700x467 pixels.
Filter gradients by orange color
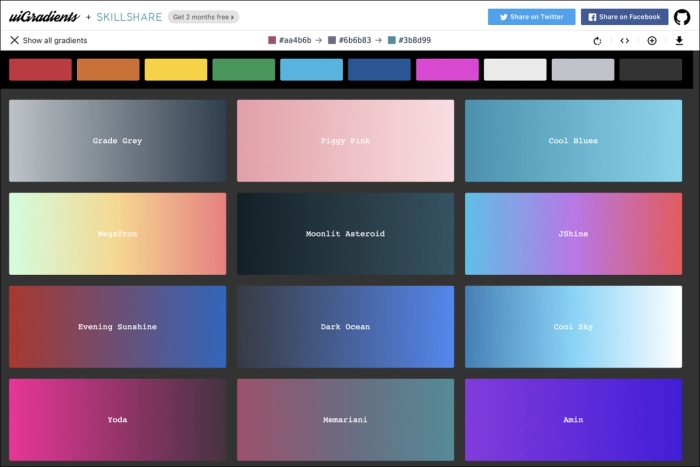pos(108,70)
